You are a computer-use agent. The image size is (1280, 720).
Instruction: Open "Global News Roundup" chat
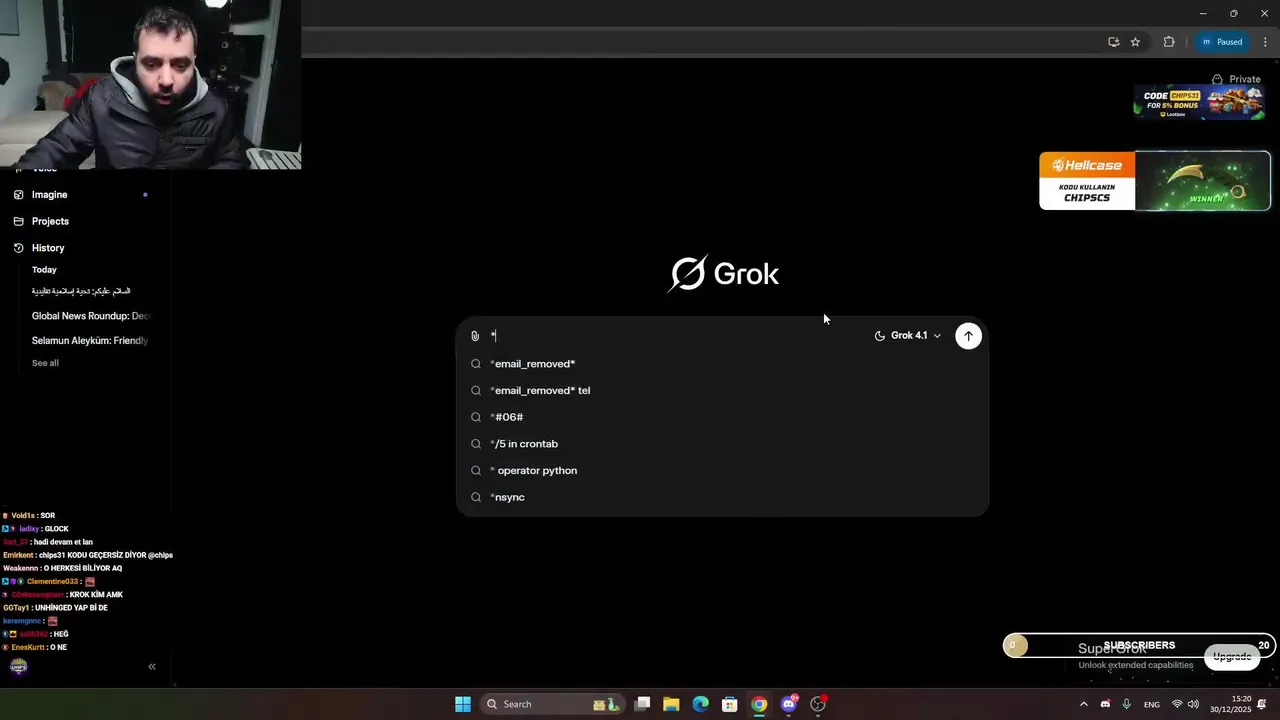pos(92,316)
